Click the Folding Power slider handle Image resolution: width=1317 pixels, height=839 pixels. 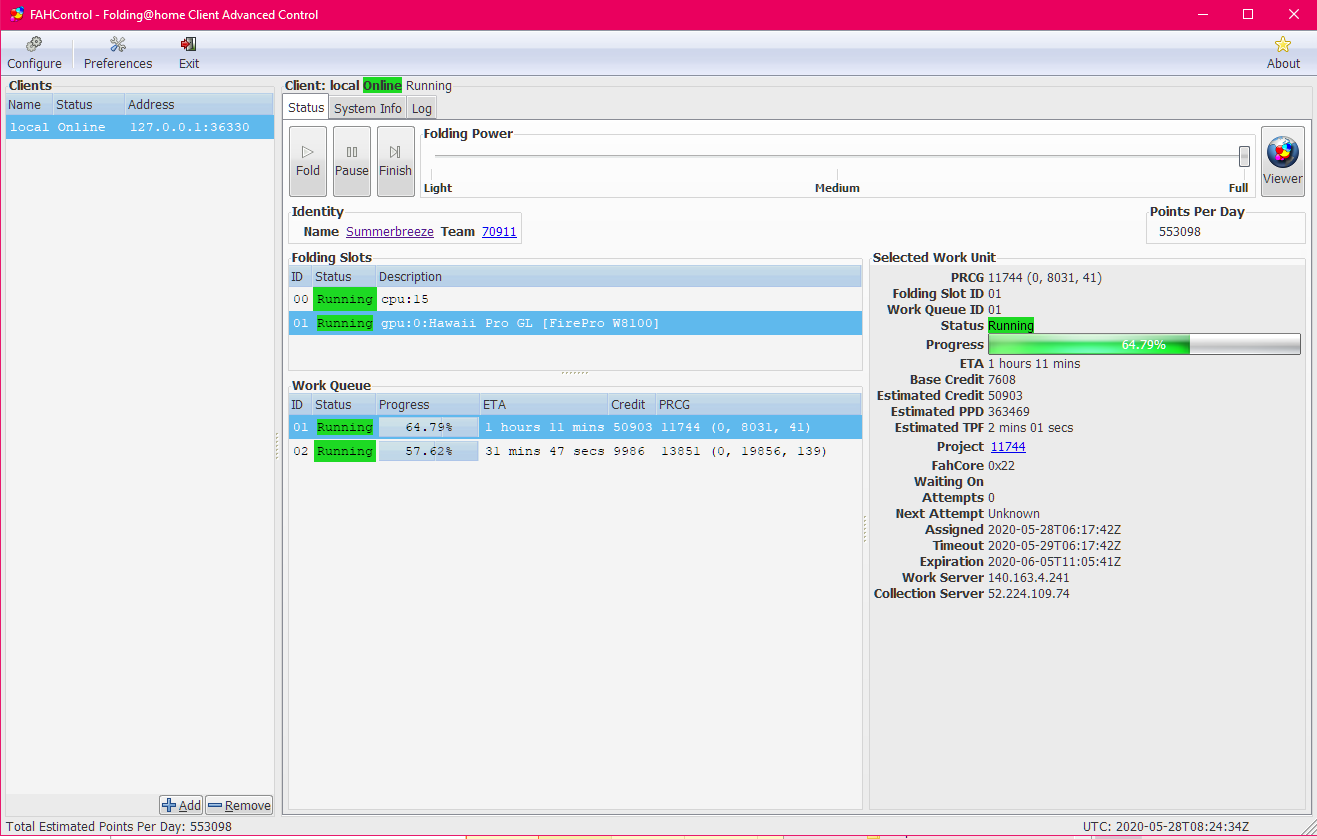tap(1244, 156)
